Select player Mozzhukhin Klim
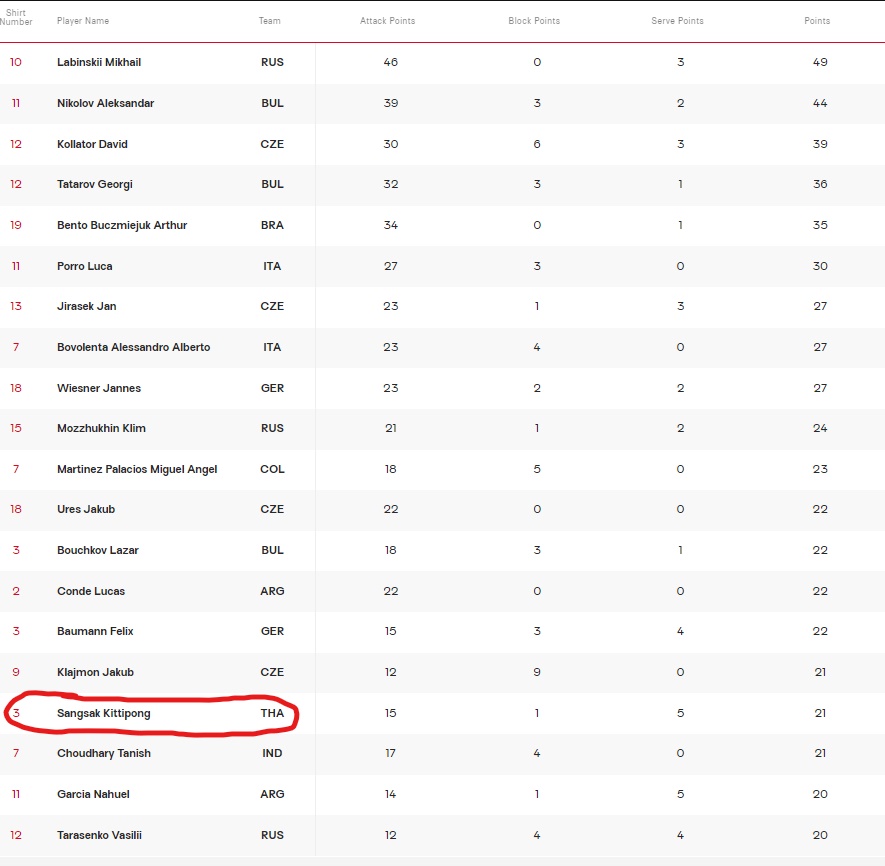 point(101,428)
